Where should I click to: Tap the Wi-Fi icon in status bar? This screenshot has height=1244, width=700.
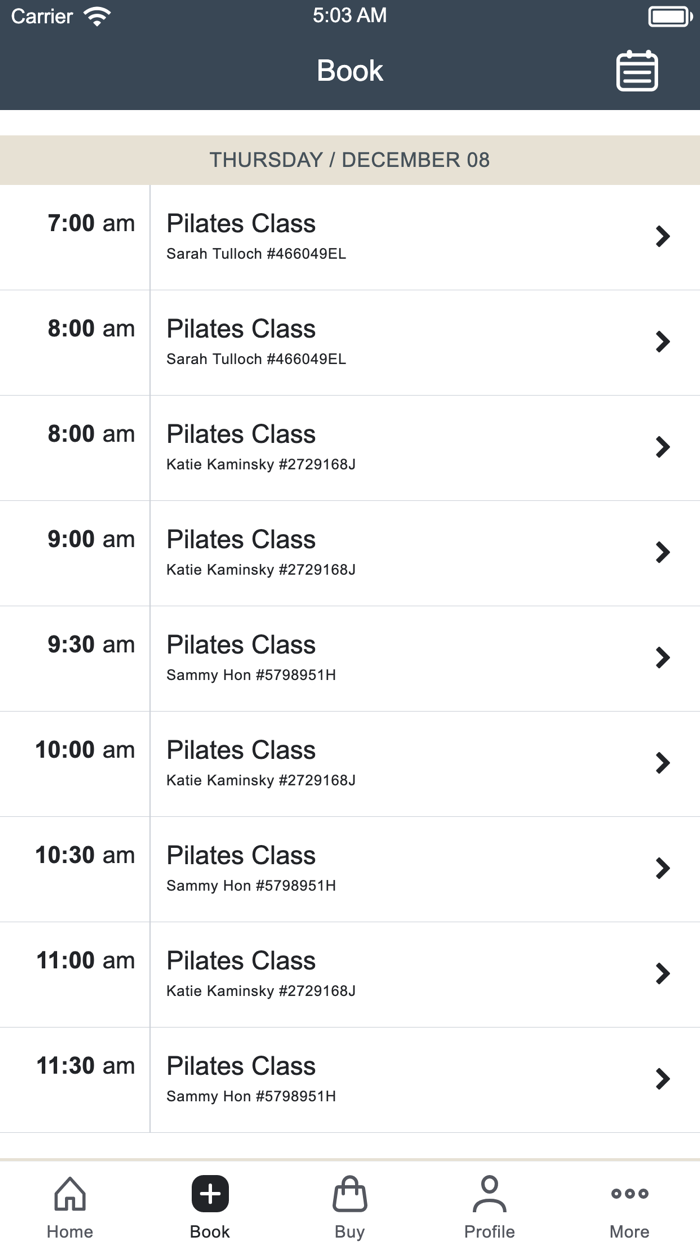pos(95,14)
